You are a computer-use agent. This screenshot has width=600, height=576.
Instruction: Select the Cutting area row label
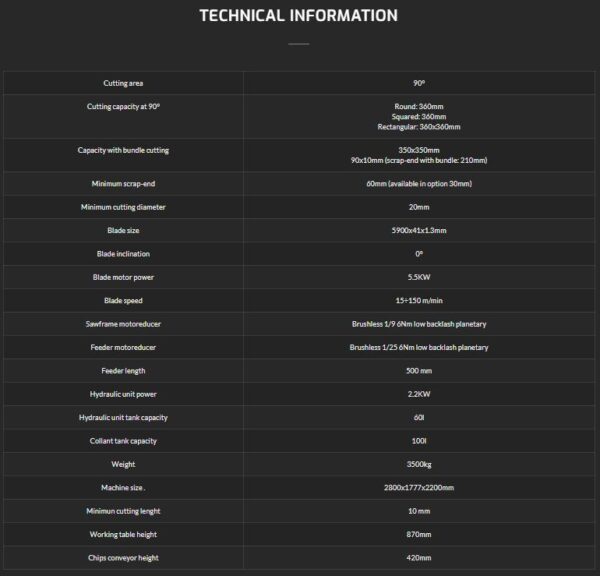[123, 83]
